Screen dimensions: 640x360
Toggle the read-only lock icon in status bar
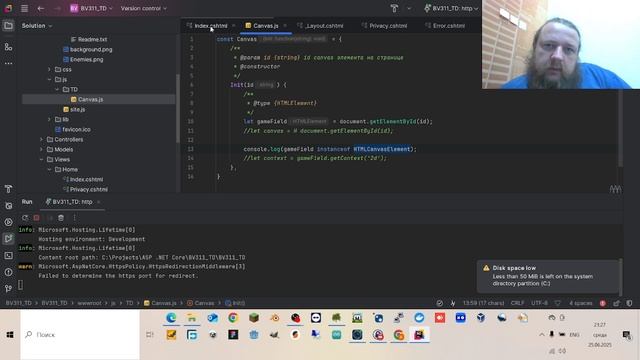(616, 303)
